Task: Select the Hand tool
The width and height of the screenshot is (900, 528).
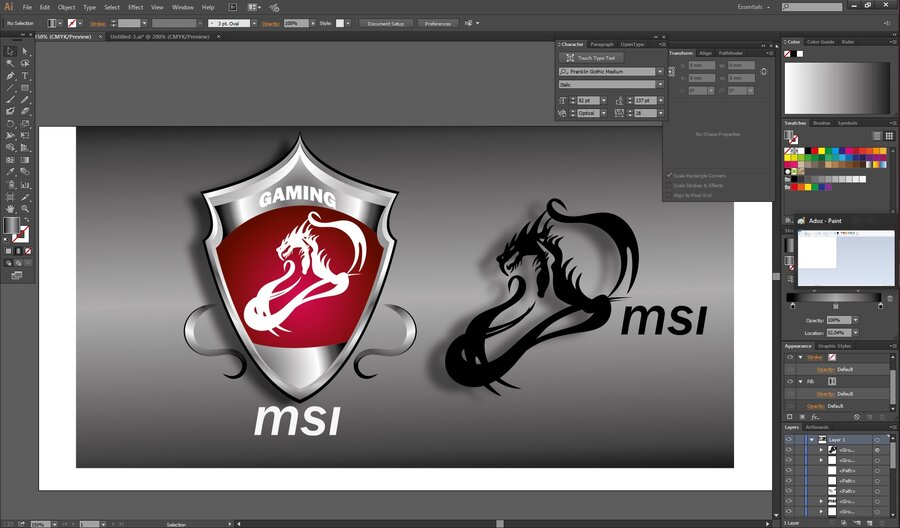Action: (10, 209)
